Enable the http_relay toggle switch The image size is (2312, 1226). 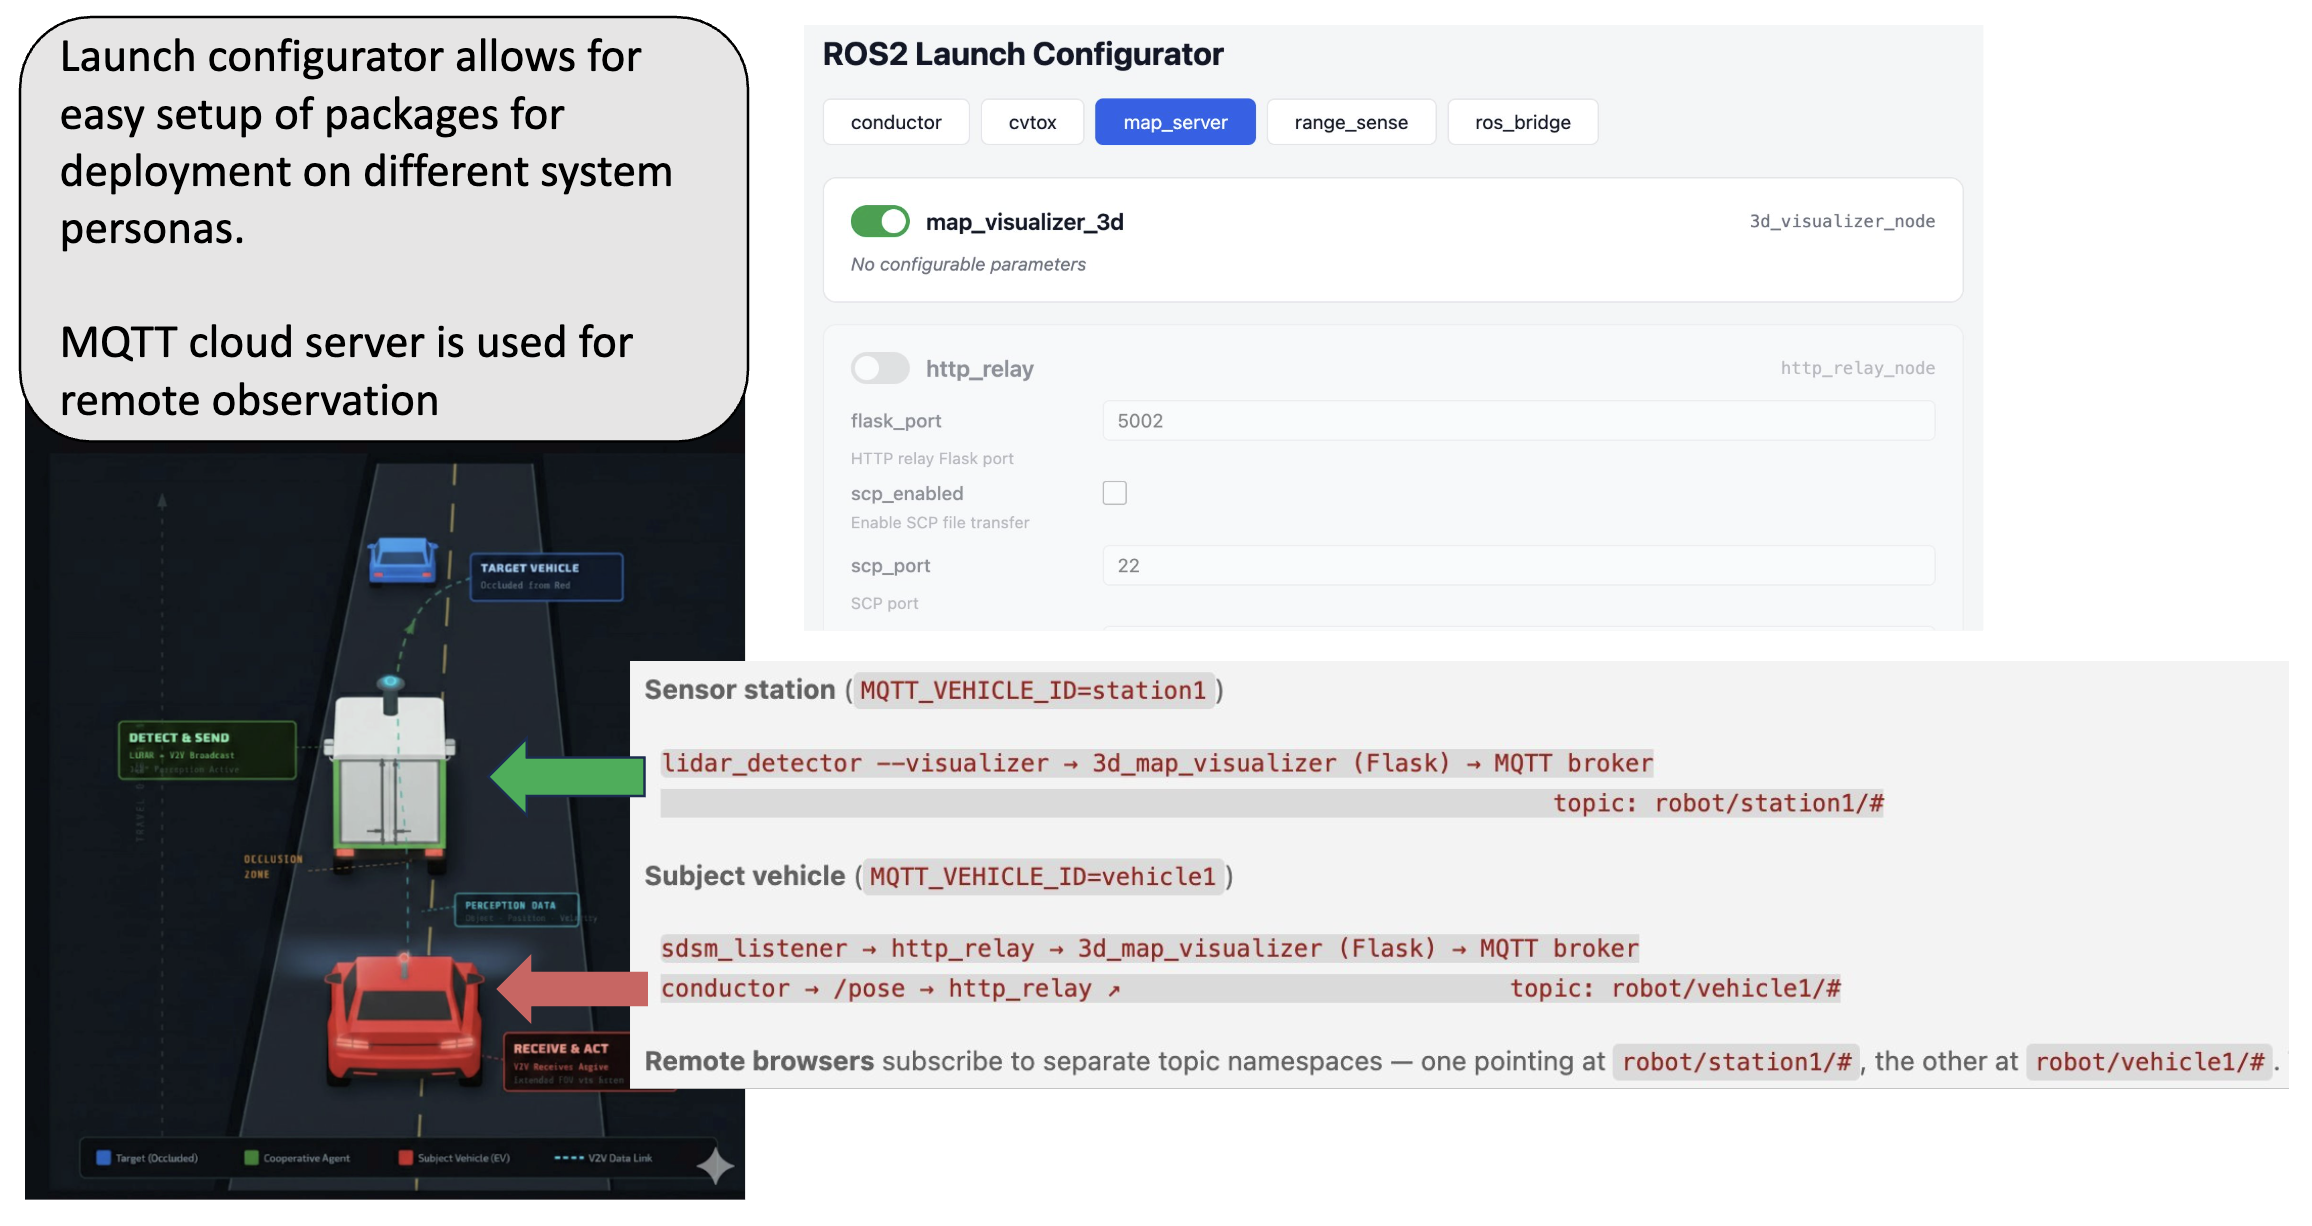tap(879, 368)
